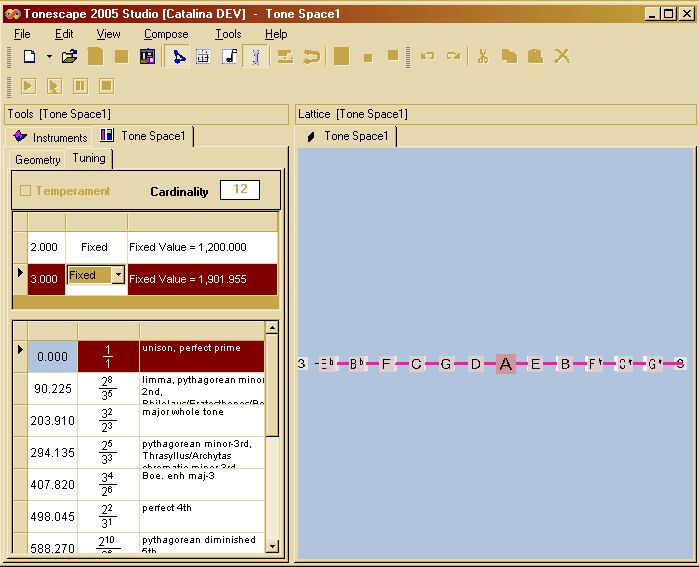Click the B-flat node in the lattice
Viewport: 699px width, 567px height.
coord(356,364)
